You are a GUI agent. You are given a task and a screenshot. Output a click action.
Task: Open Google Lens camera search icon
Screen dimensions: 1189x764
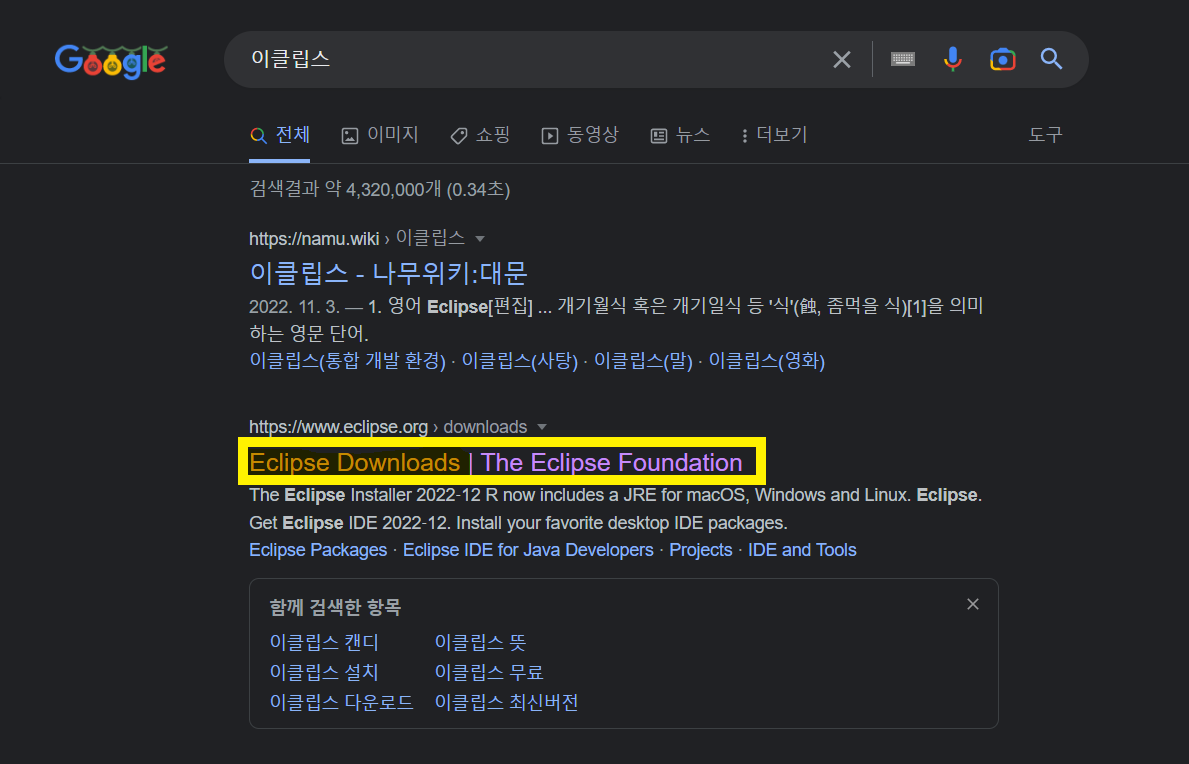1002,59
